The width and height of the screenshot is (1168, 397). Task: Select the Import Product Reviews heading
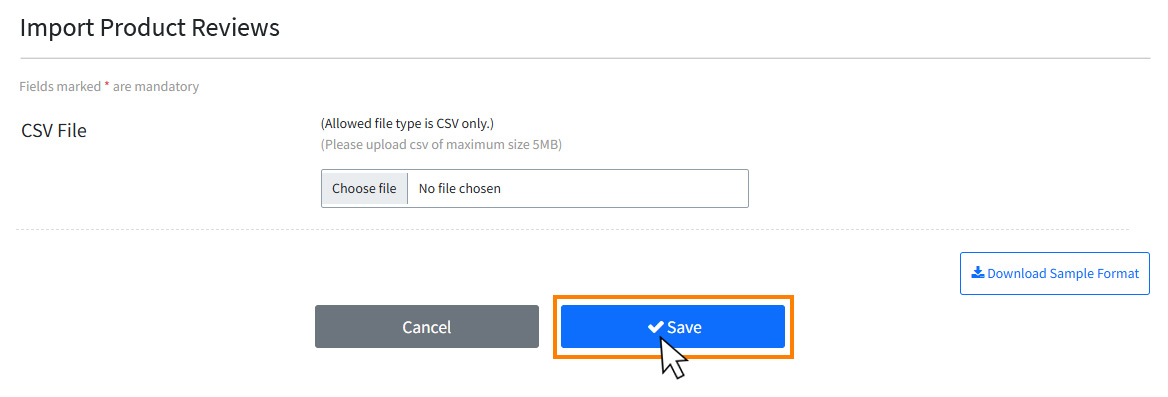click(150, 28)
